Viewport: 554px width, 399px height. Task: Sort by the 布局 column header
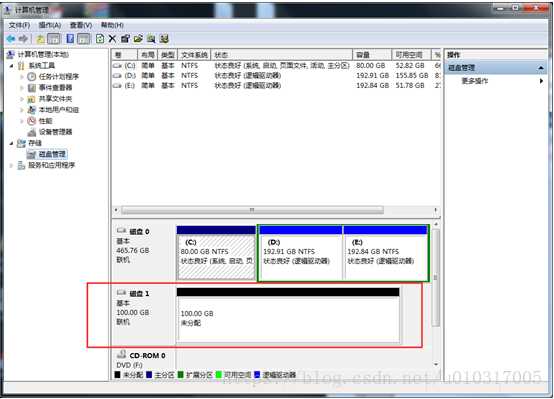(148, 55)
